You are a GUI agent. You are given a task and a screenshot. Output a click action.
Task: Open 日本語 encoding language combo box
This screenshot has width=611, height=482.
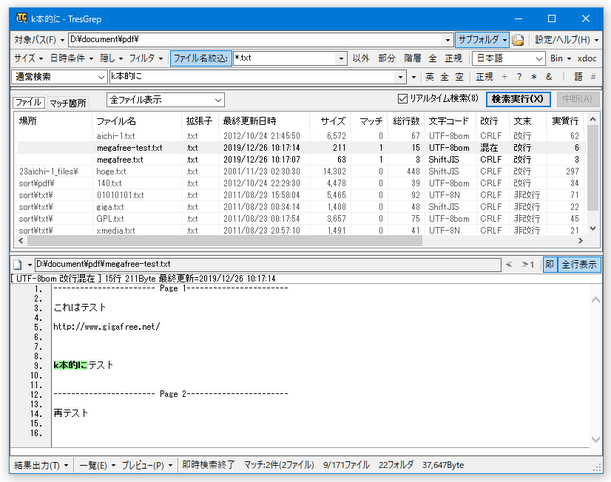508,58
